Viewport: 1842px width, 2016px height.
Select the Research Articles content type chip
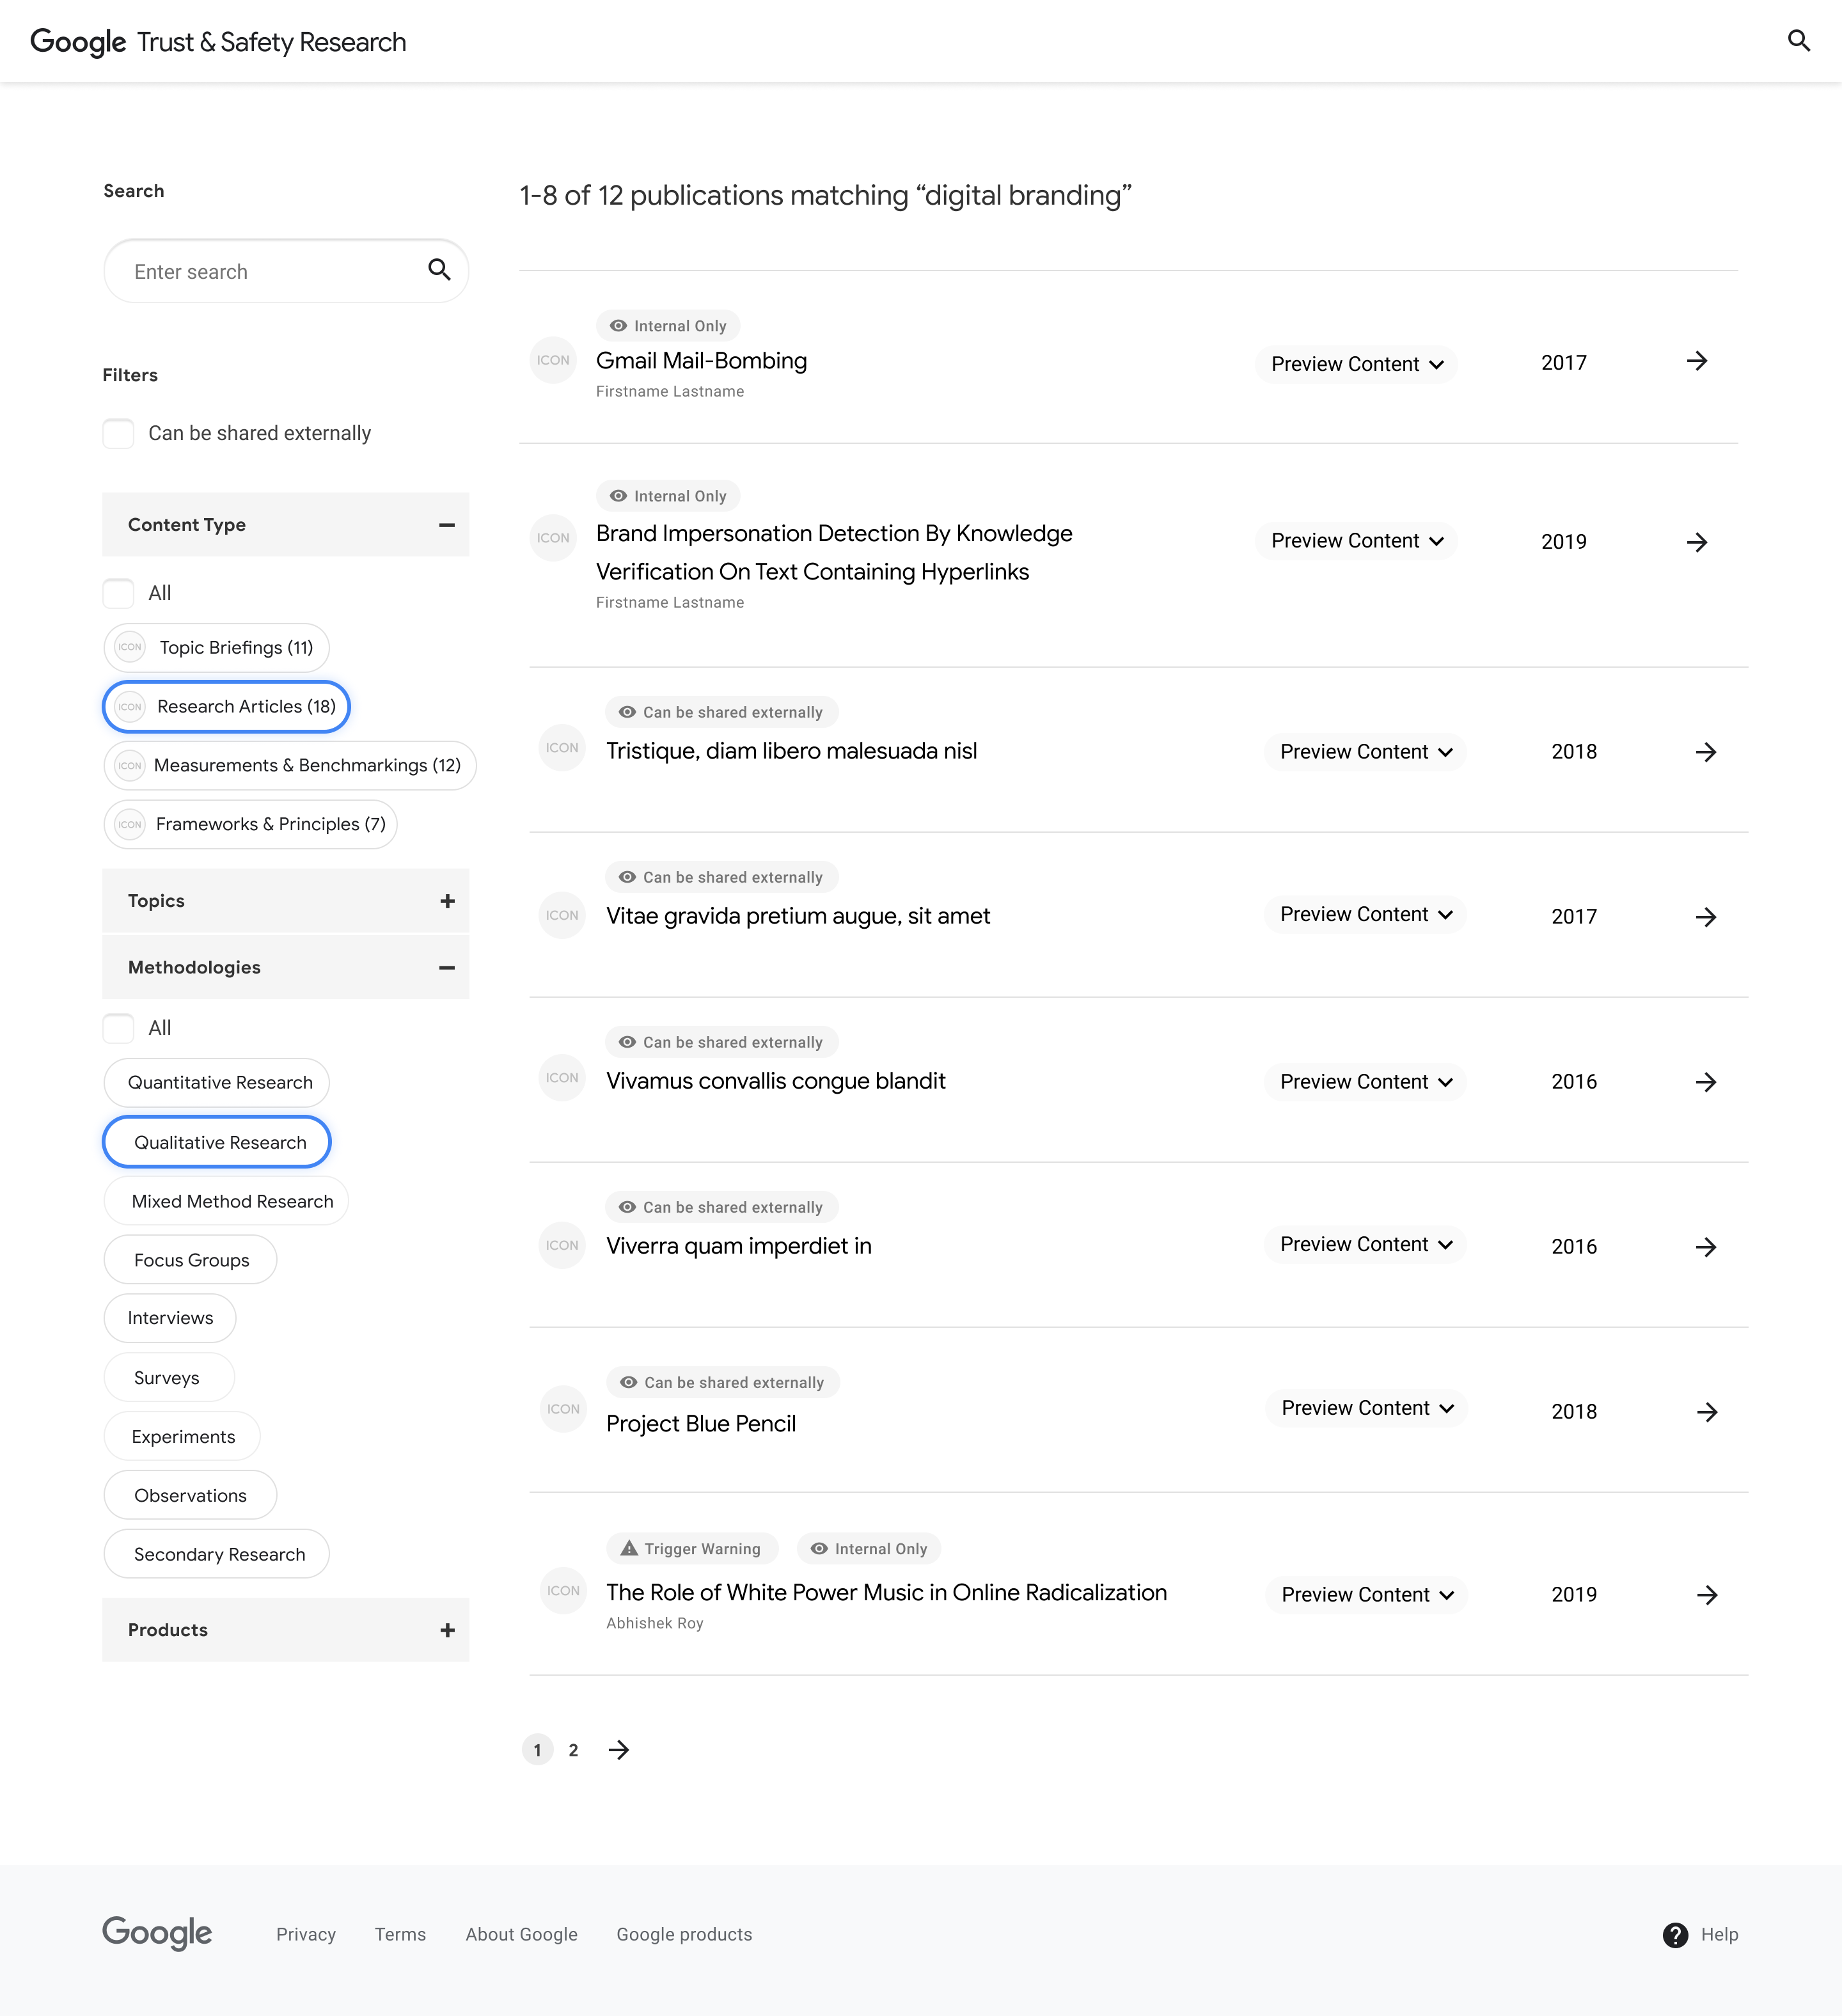coord(225,706)
